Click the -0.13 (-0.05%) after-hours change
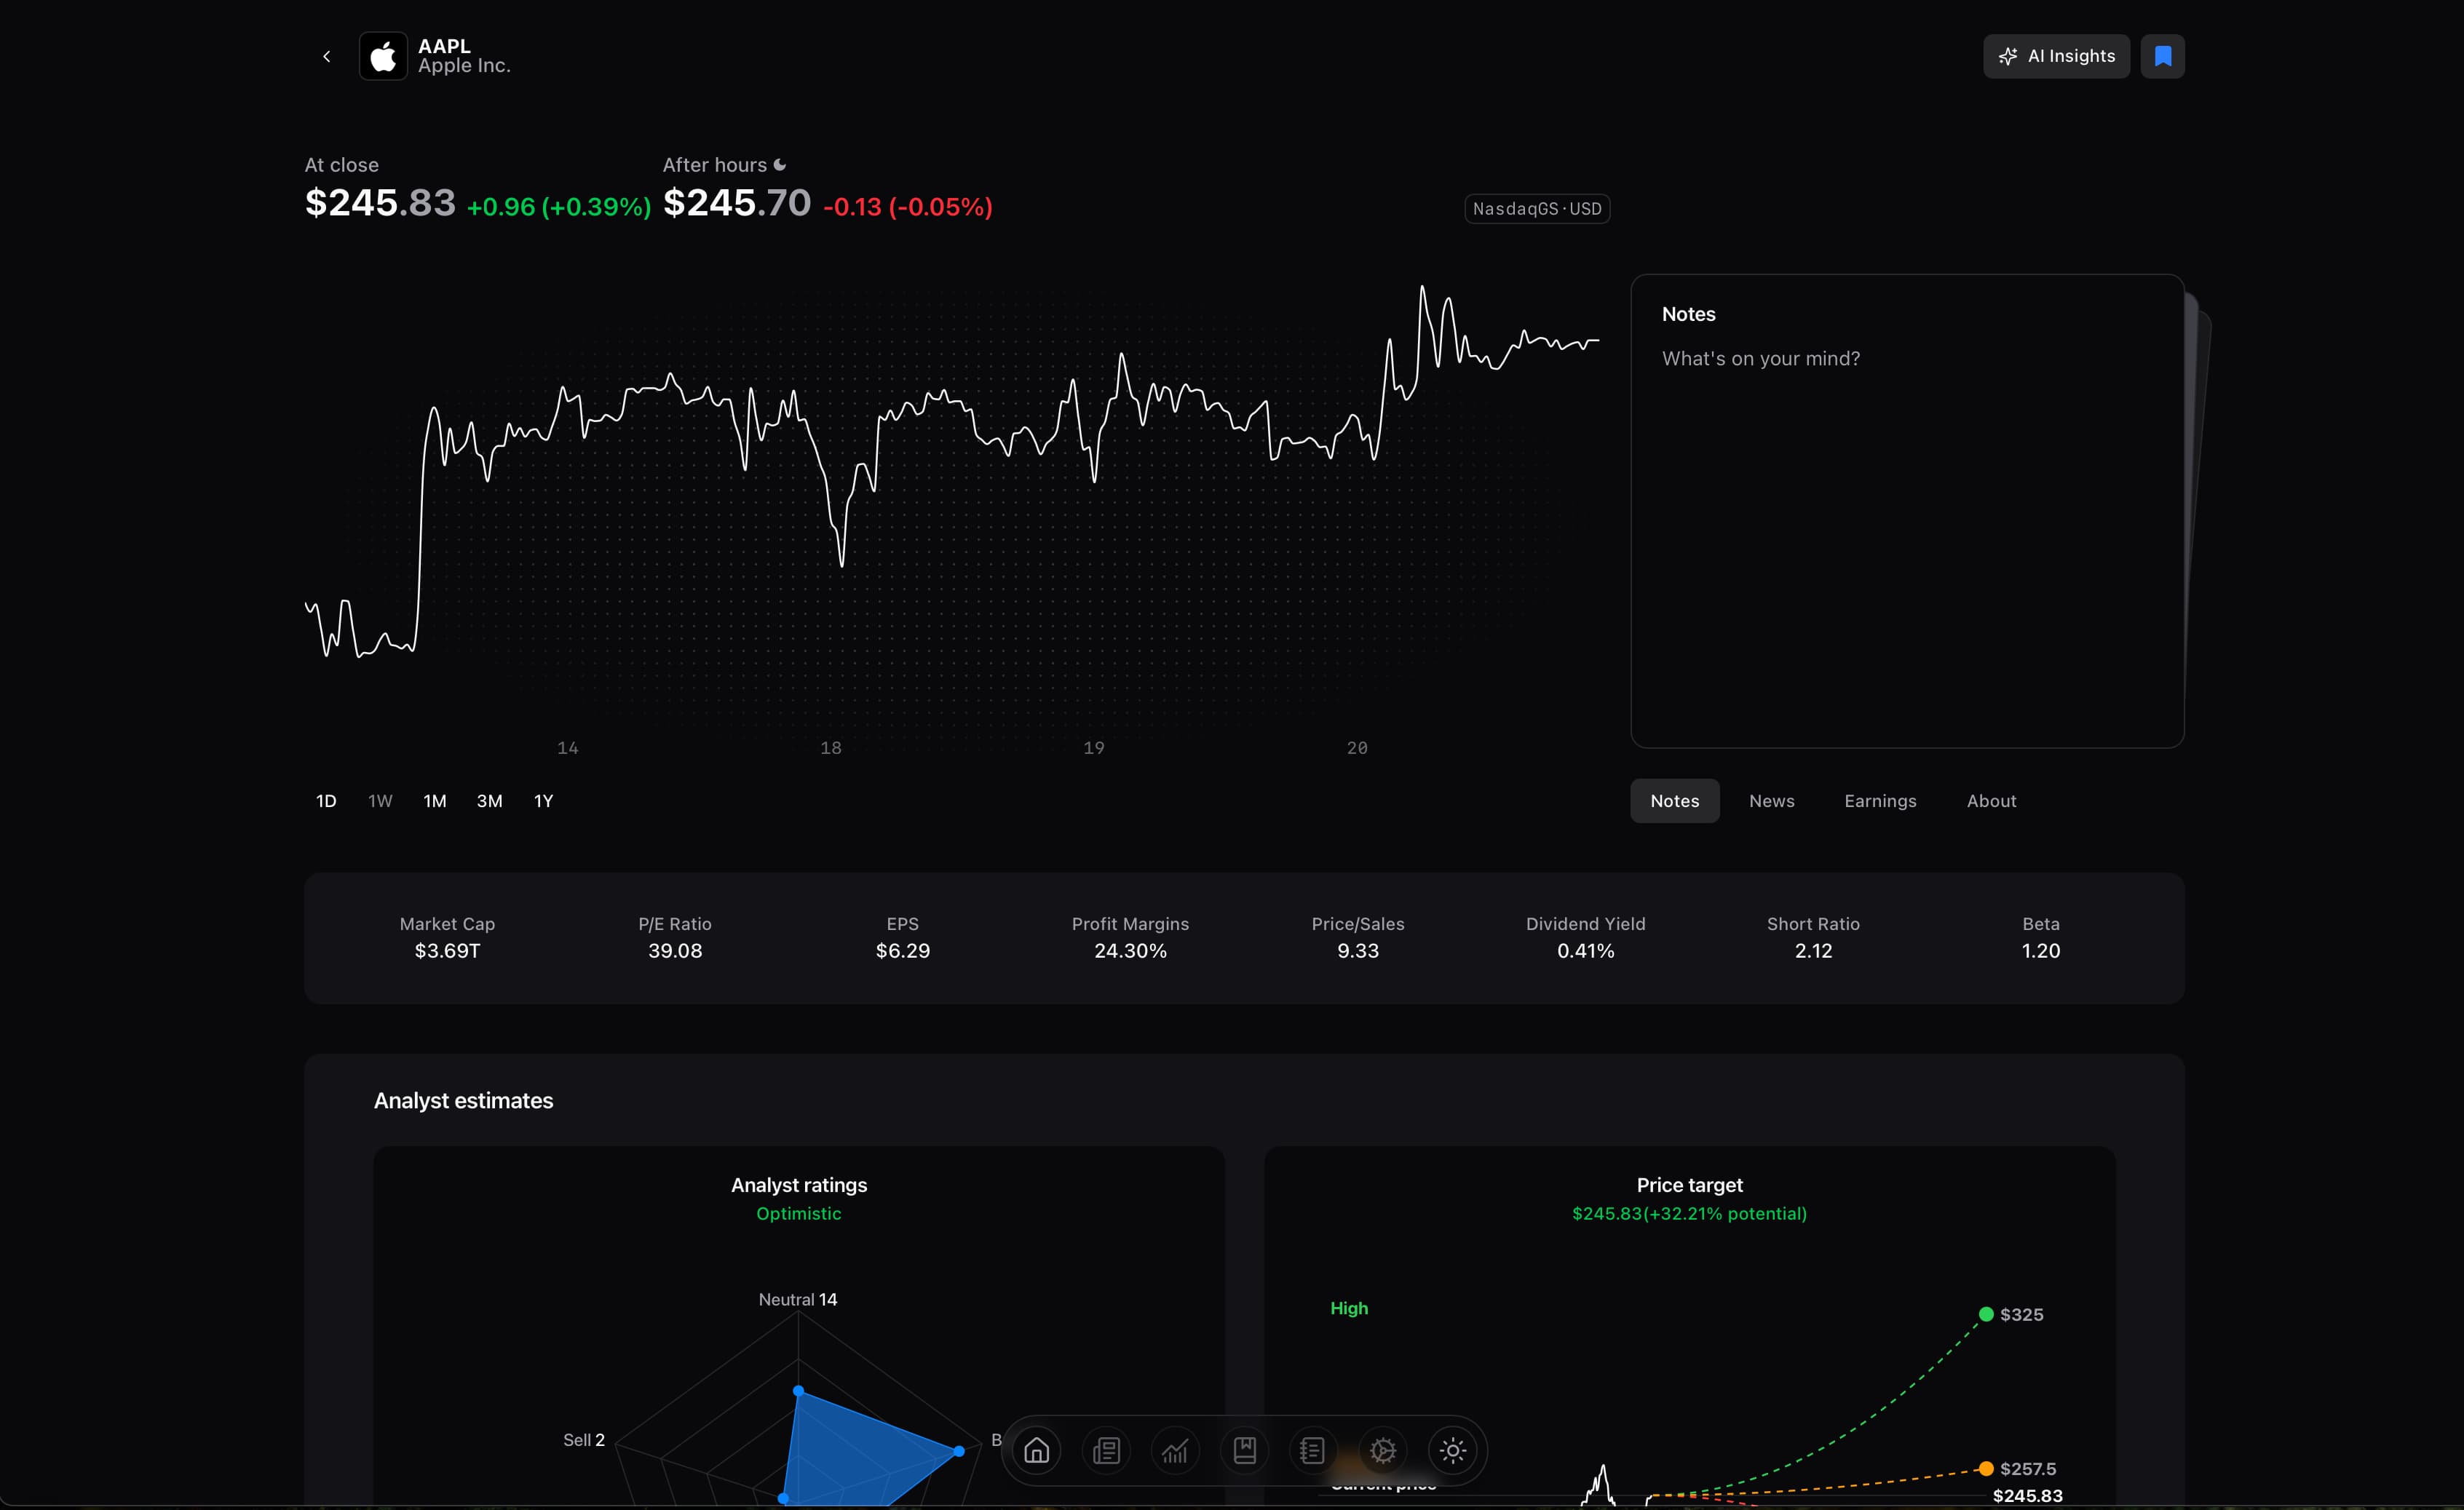Image resolution: width=2464 pixels, height=1510 pixels. (x=908, y=207)
